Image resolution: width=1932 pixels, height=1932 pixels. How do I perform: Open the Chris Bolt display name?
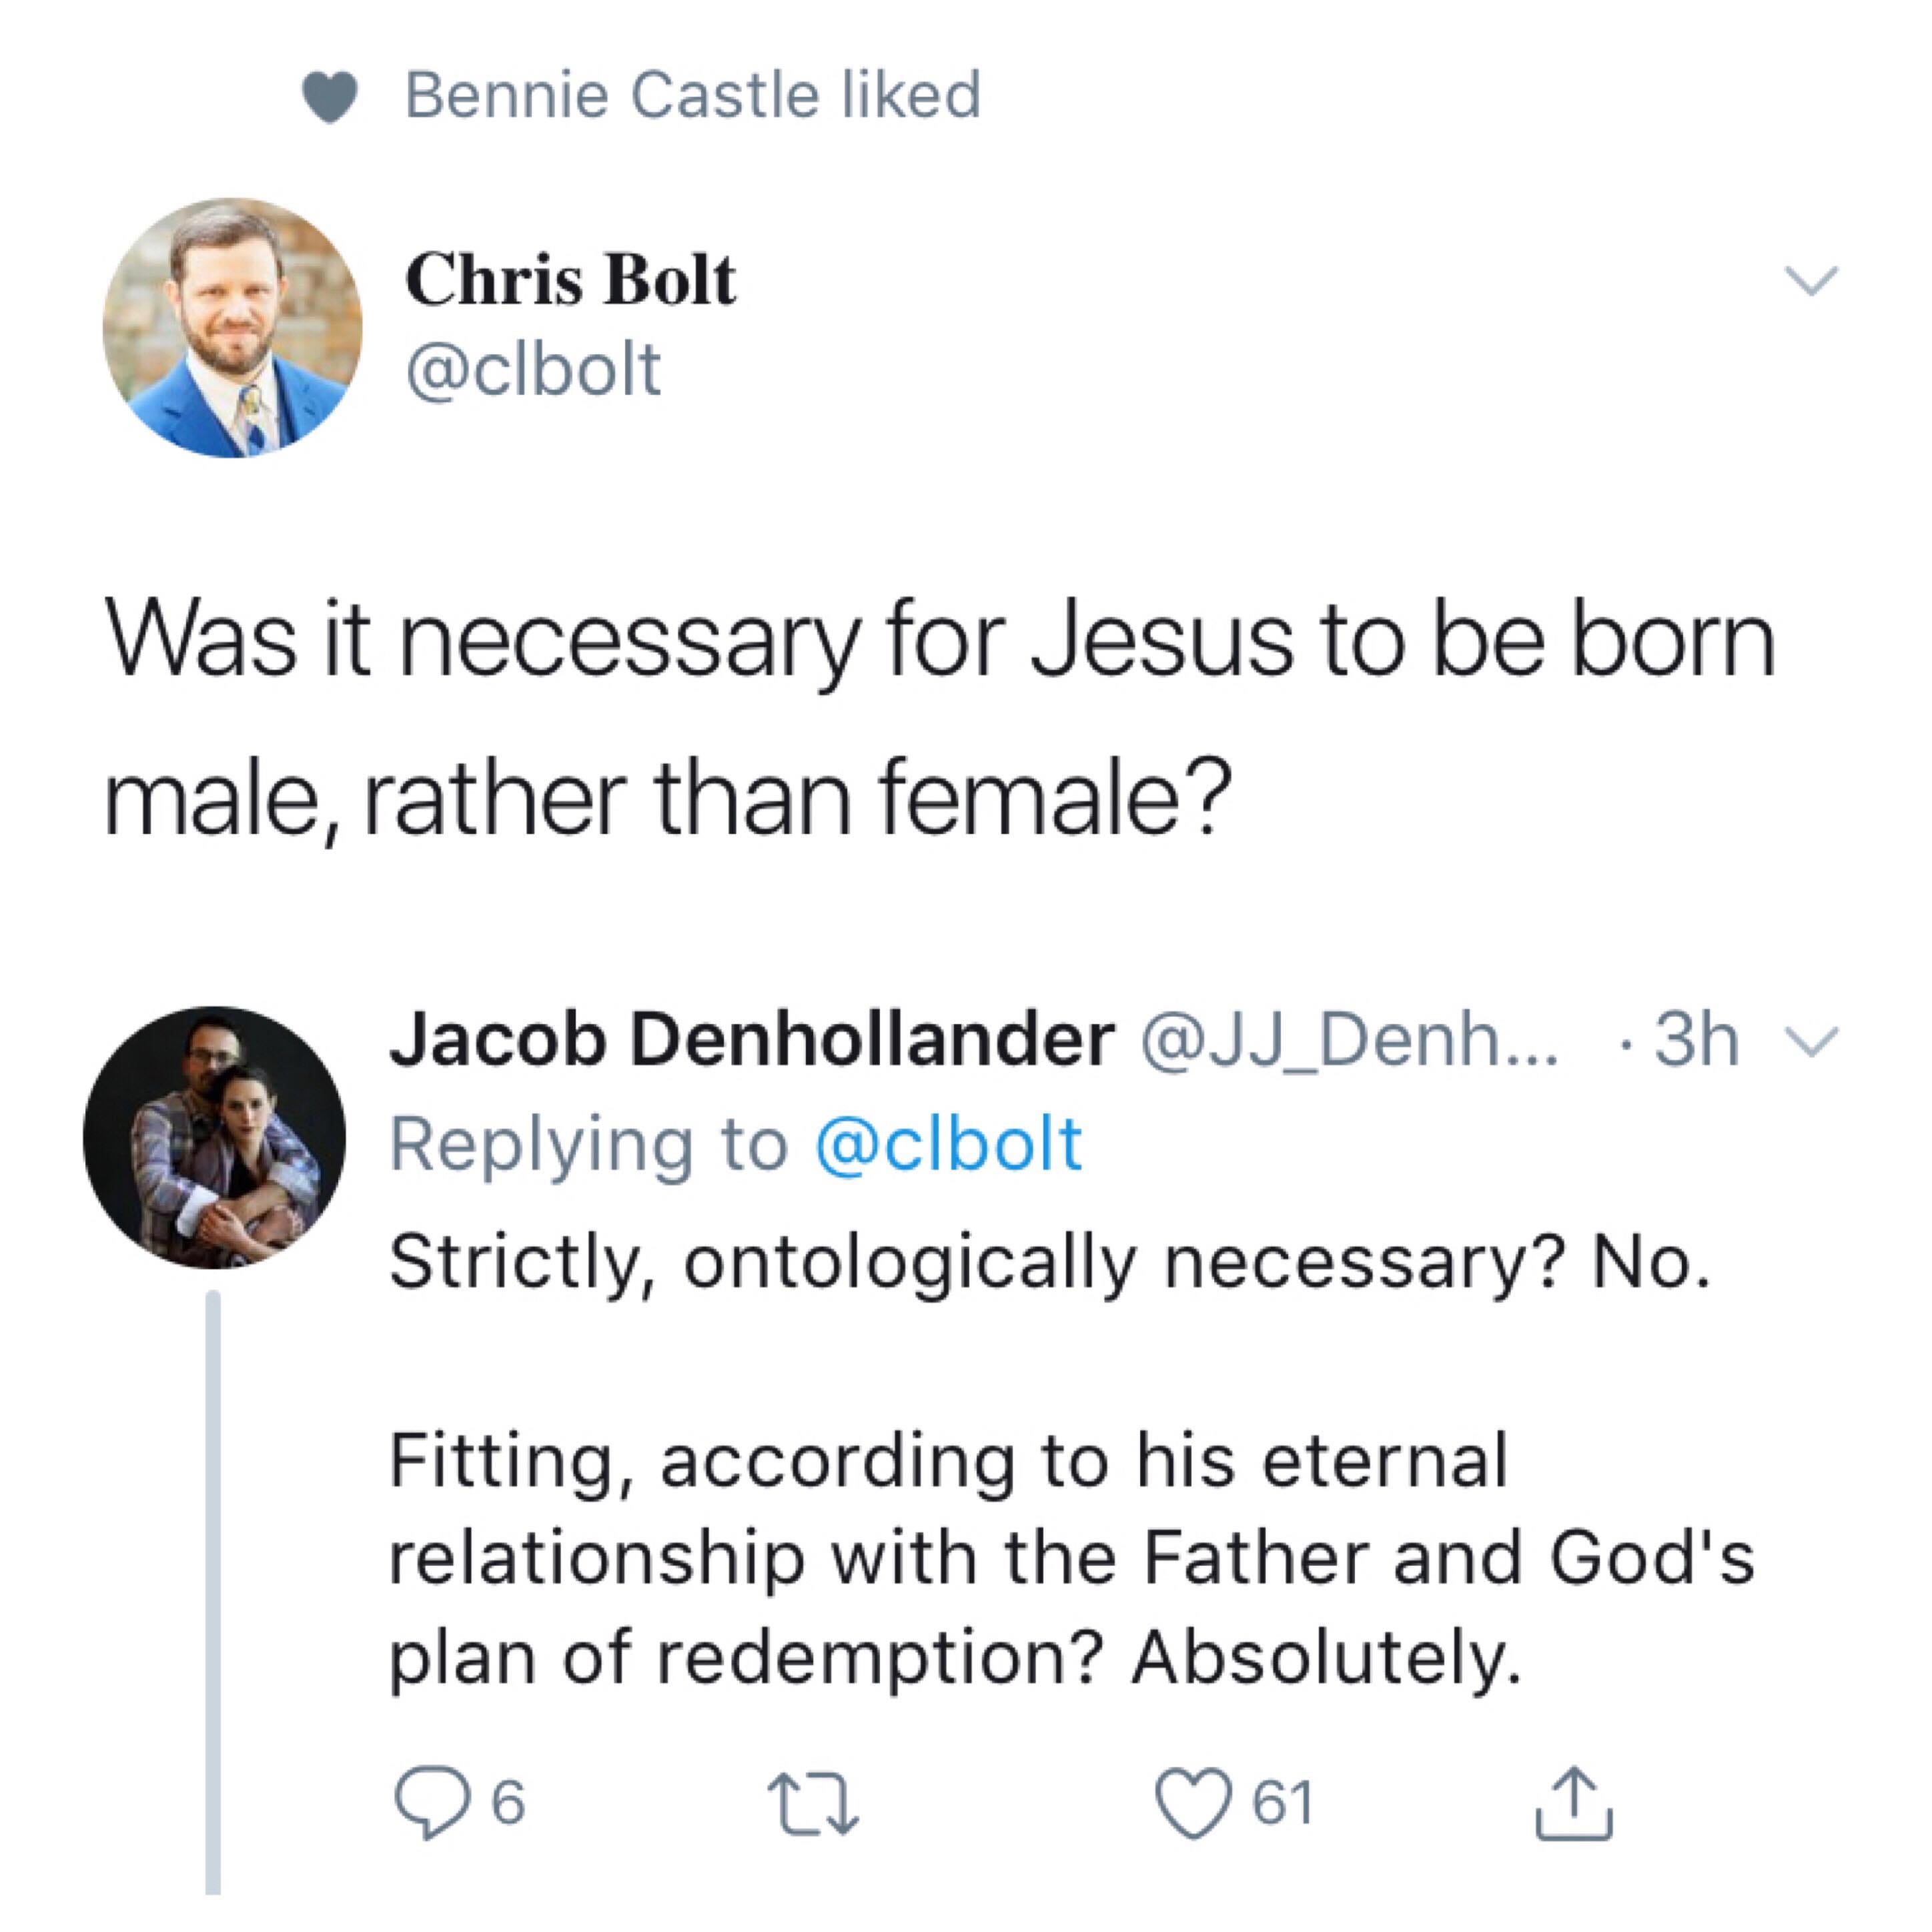tap(570, 279)
